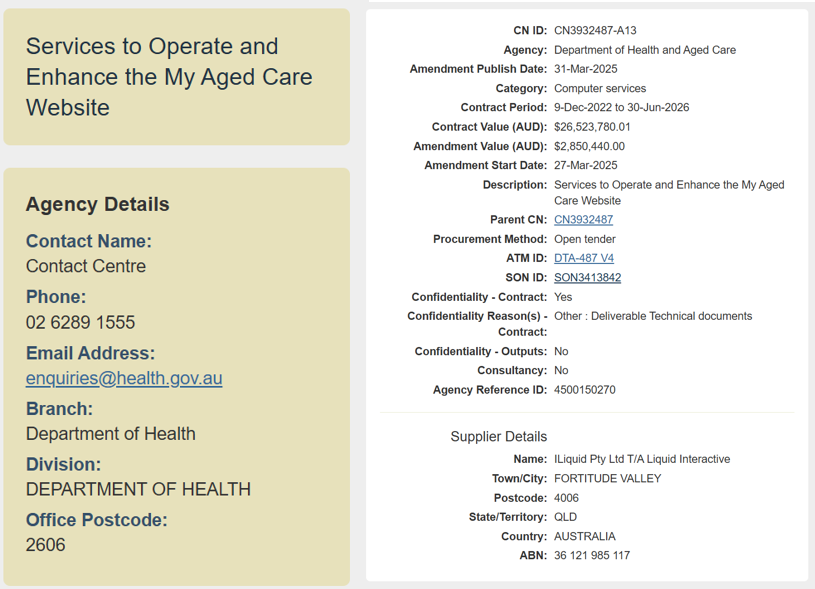Screen dimensions: 815x589
Task: View the SON3413842 standing offer link
Action: pos(588,277)
